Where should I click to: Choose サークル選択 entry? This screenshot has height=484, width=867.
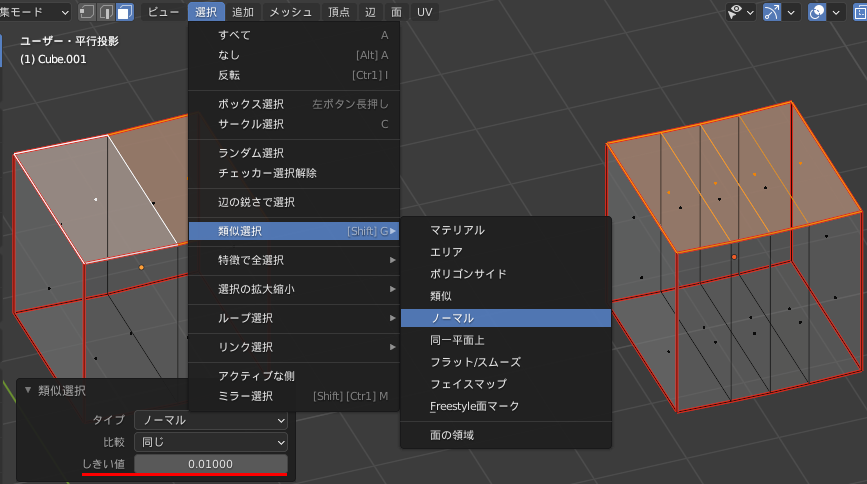click(294, 124)
